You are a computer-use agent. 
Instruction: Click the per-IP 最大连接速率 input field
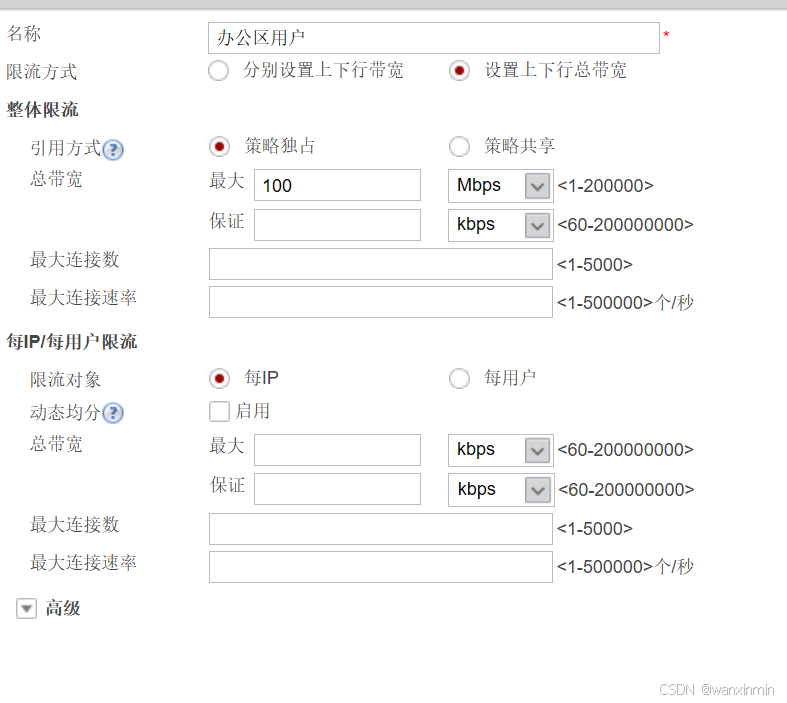(x=380, y=567)
